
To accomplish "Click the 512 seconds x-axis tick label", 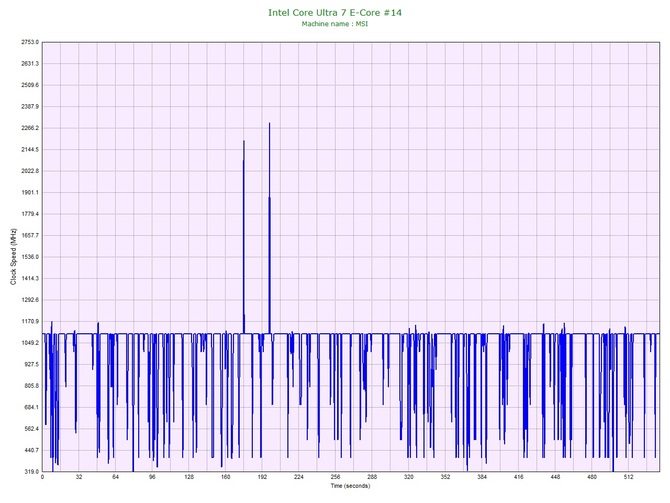I will (628, 477).
